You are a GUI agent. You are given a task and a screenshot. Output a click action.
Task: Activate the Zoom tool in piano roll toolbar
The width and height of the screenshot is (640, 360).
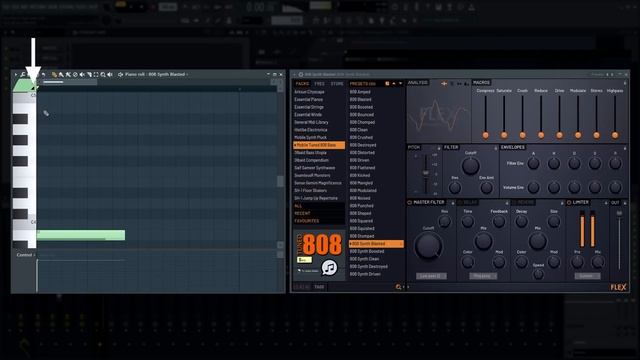(103, 75)
